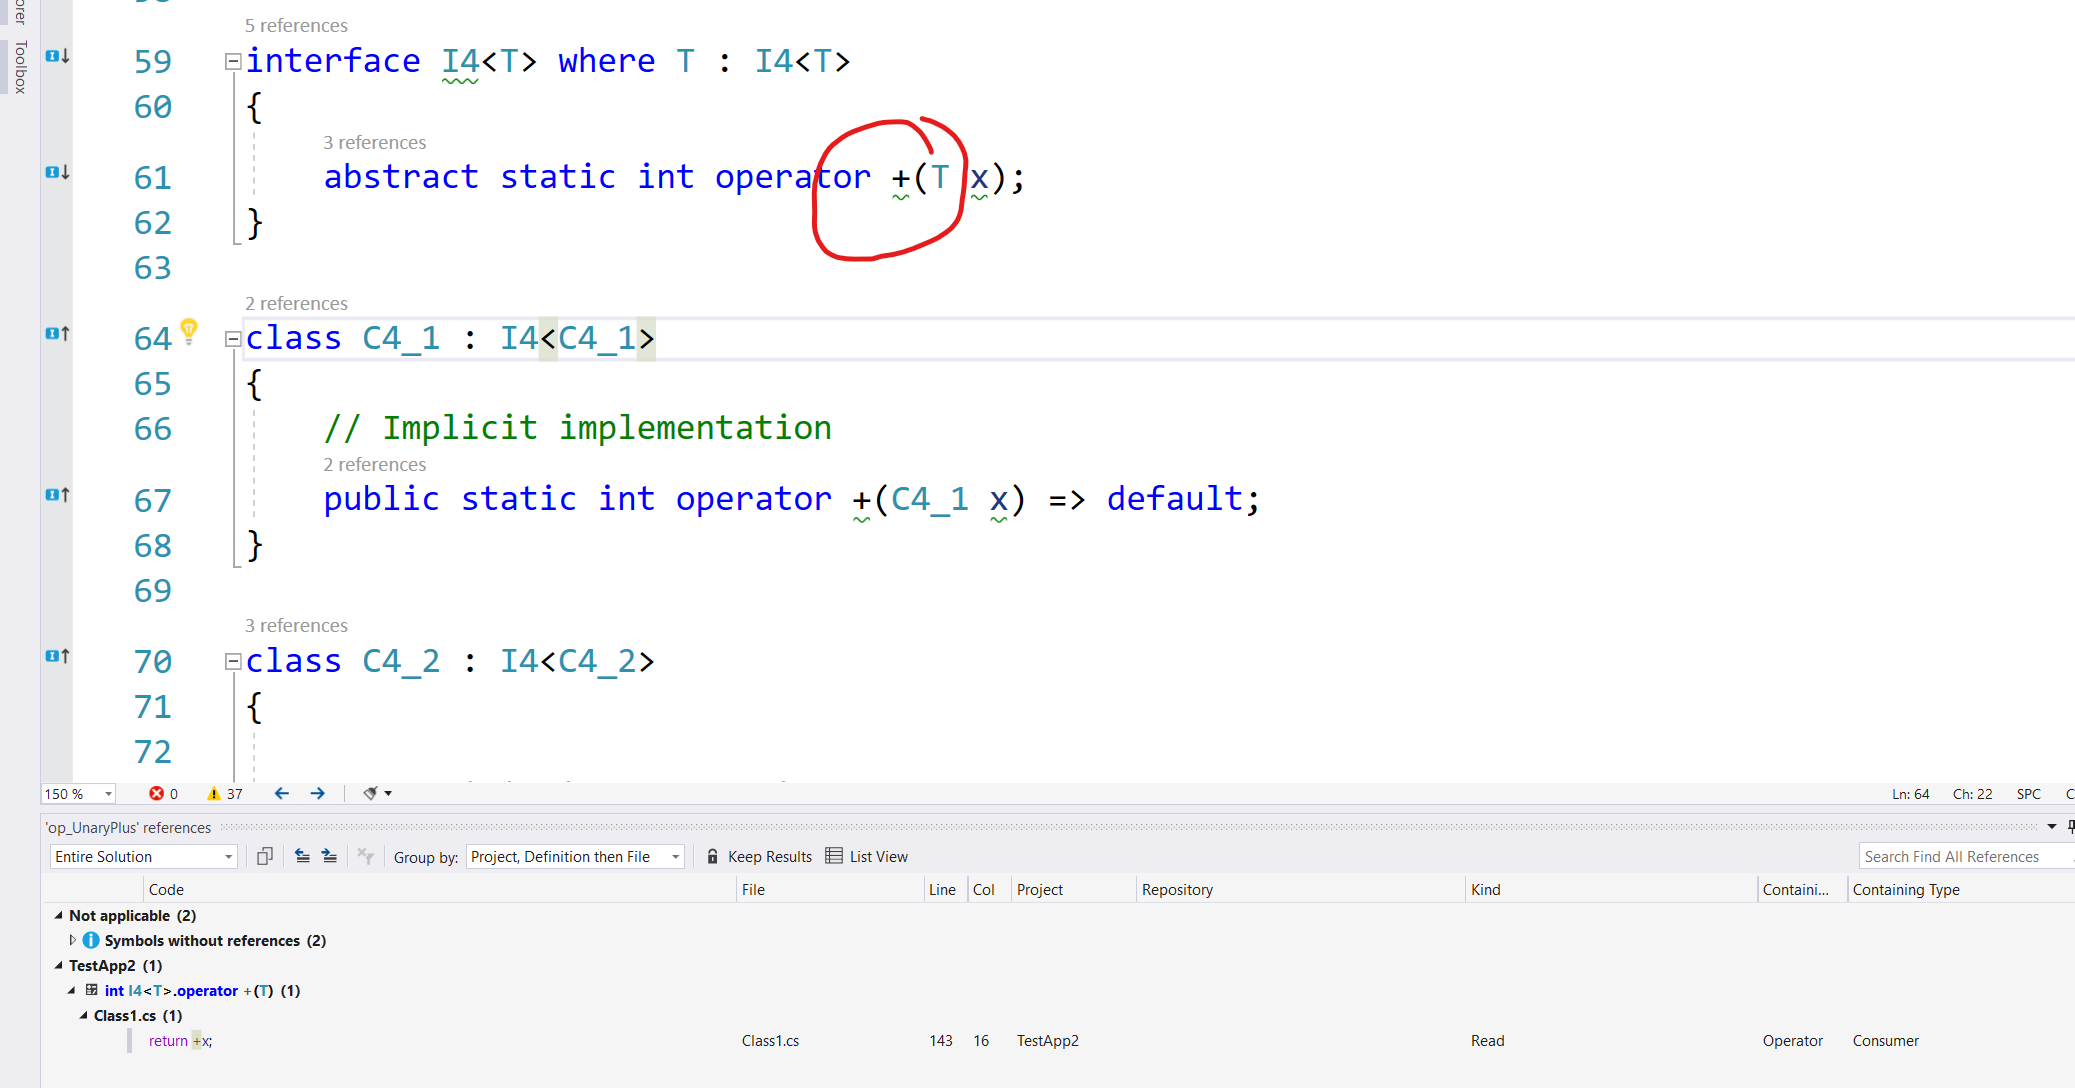Screen dimensions: 2075x1088
Task: Click the lightbulb quick actions icon
Action: 189,330
